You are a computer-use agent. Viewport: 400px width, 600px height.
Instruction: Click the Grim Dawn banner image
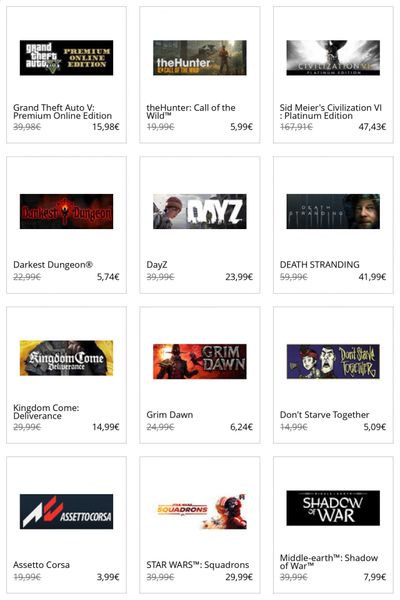tap(199, 361)
